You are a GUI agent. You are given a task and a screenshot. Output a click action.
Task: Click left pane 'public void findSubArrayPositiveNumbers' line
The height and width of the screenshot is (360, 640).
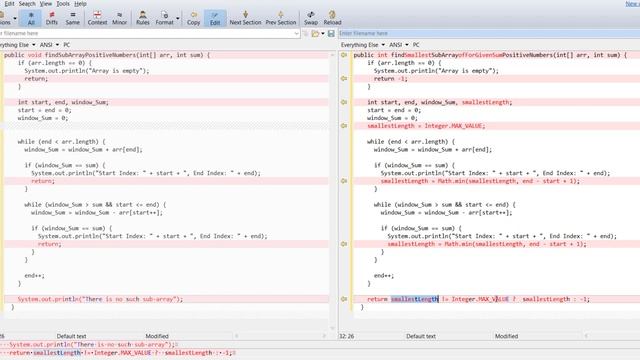107,55
